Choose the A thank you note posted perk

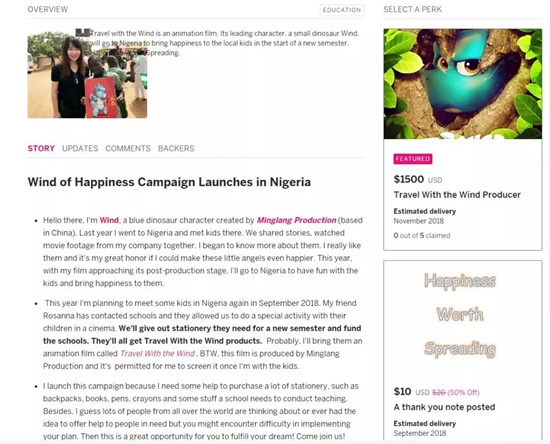(x=444, y=407)
